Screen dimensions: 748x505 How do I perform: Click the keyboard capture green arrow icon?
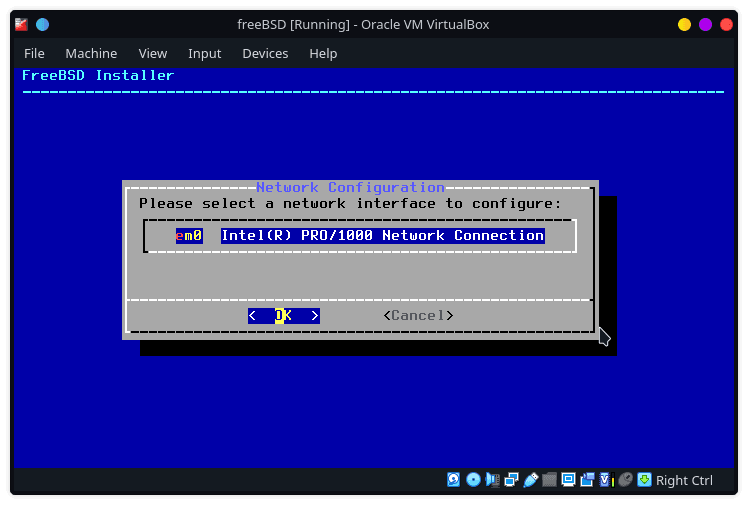coord(644,480)
